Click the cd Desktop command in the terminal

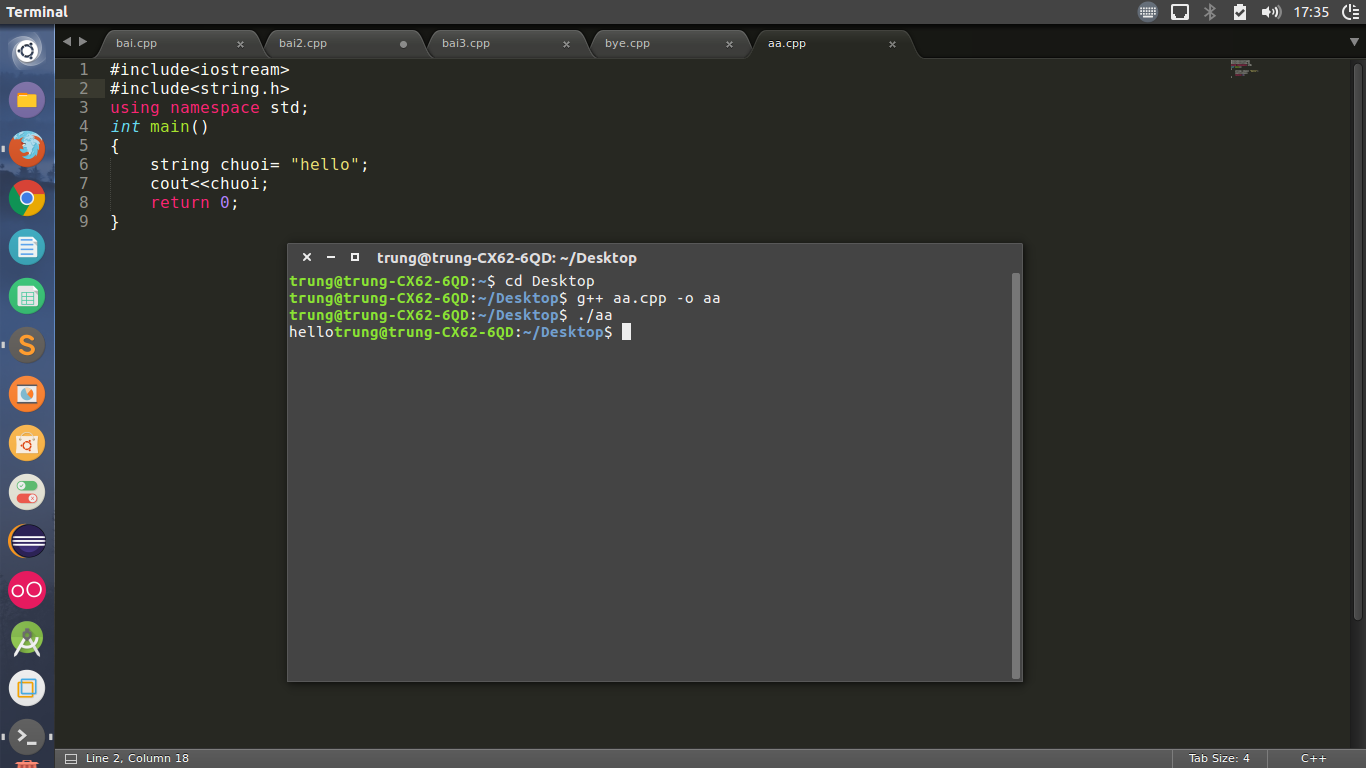550,281
